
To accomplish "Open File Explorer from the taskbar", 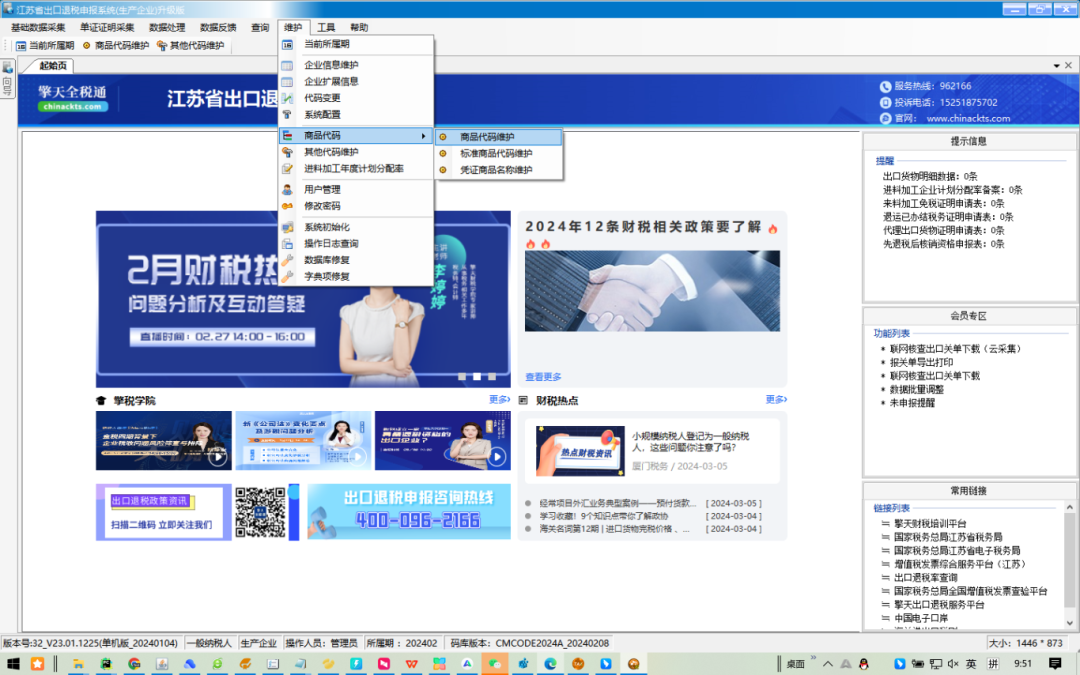I will coord(79,664).
